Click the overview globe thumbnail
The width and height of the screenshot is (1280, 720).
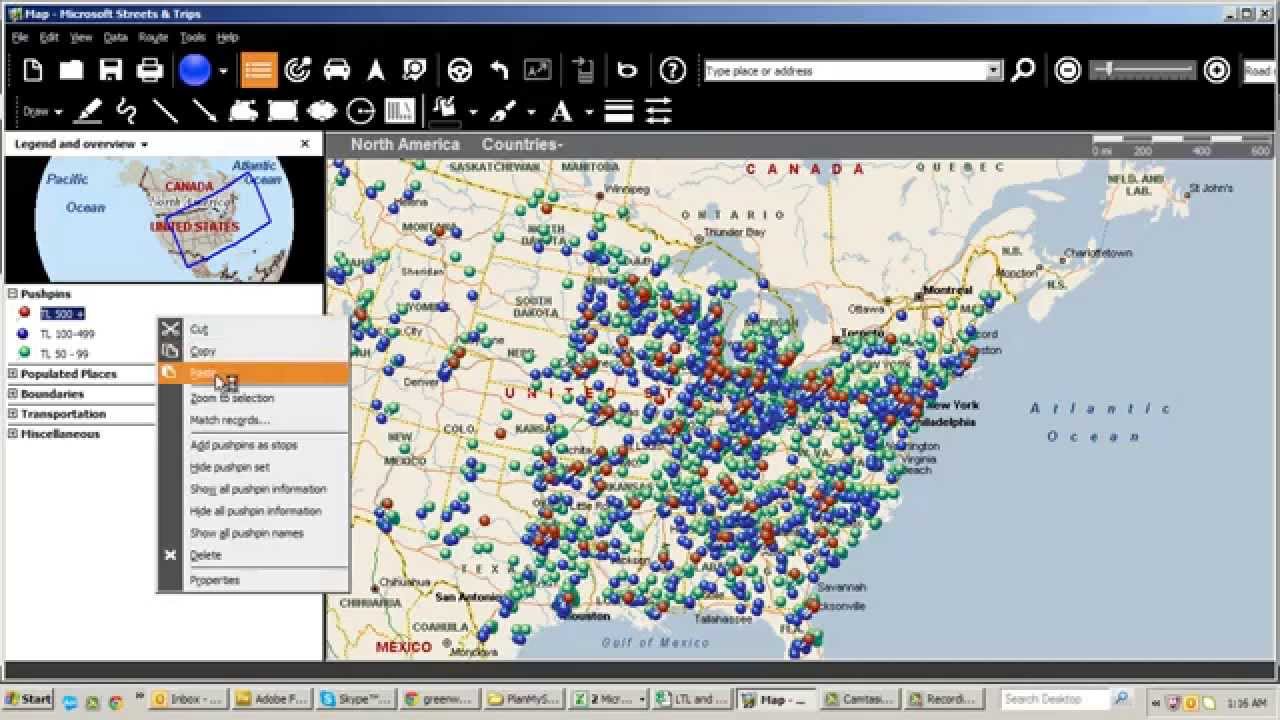pyautogui.click(x=163, y=219)
